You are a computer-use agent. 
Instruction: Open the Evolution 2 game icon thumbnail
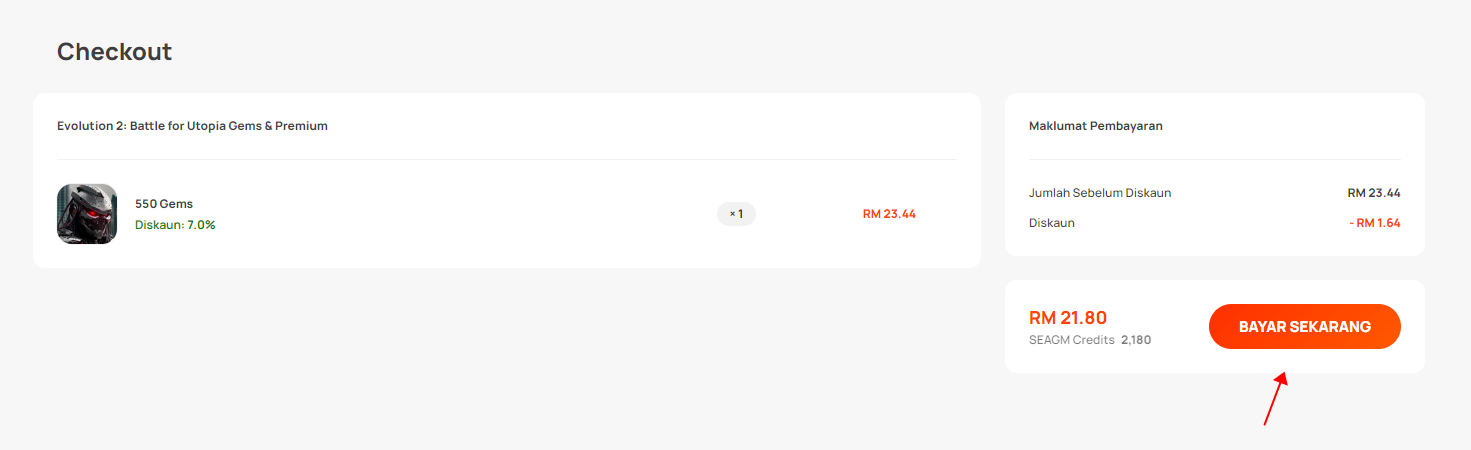point(87,214)
